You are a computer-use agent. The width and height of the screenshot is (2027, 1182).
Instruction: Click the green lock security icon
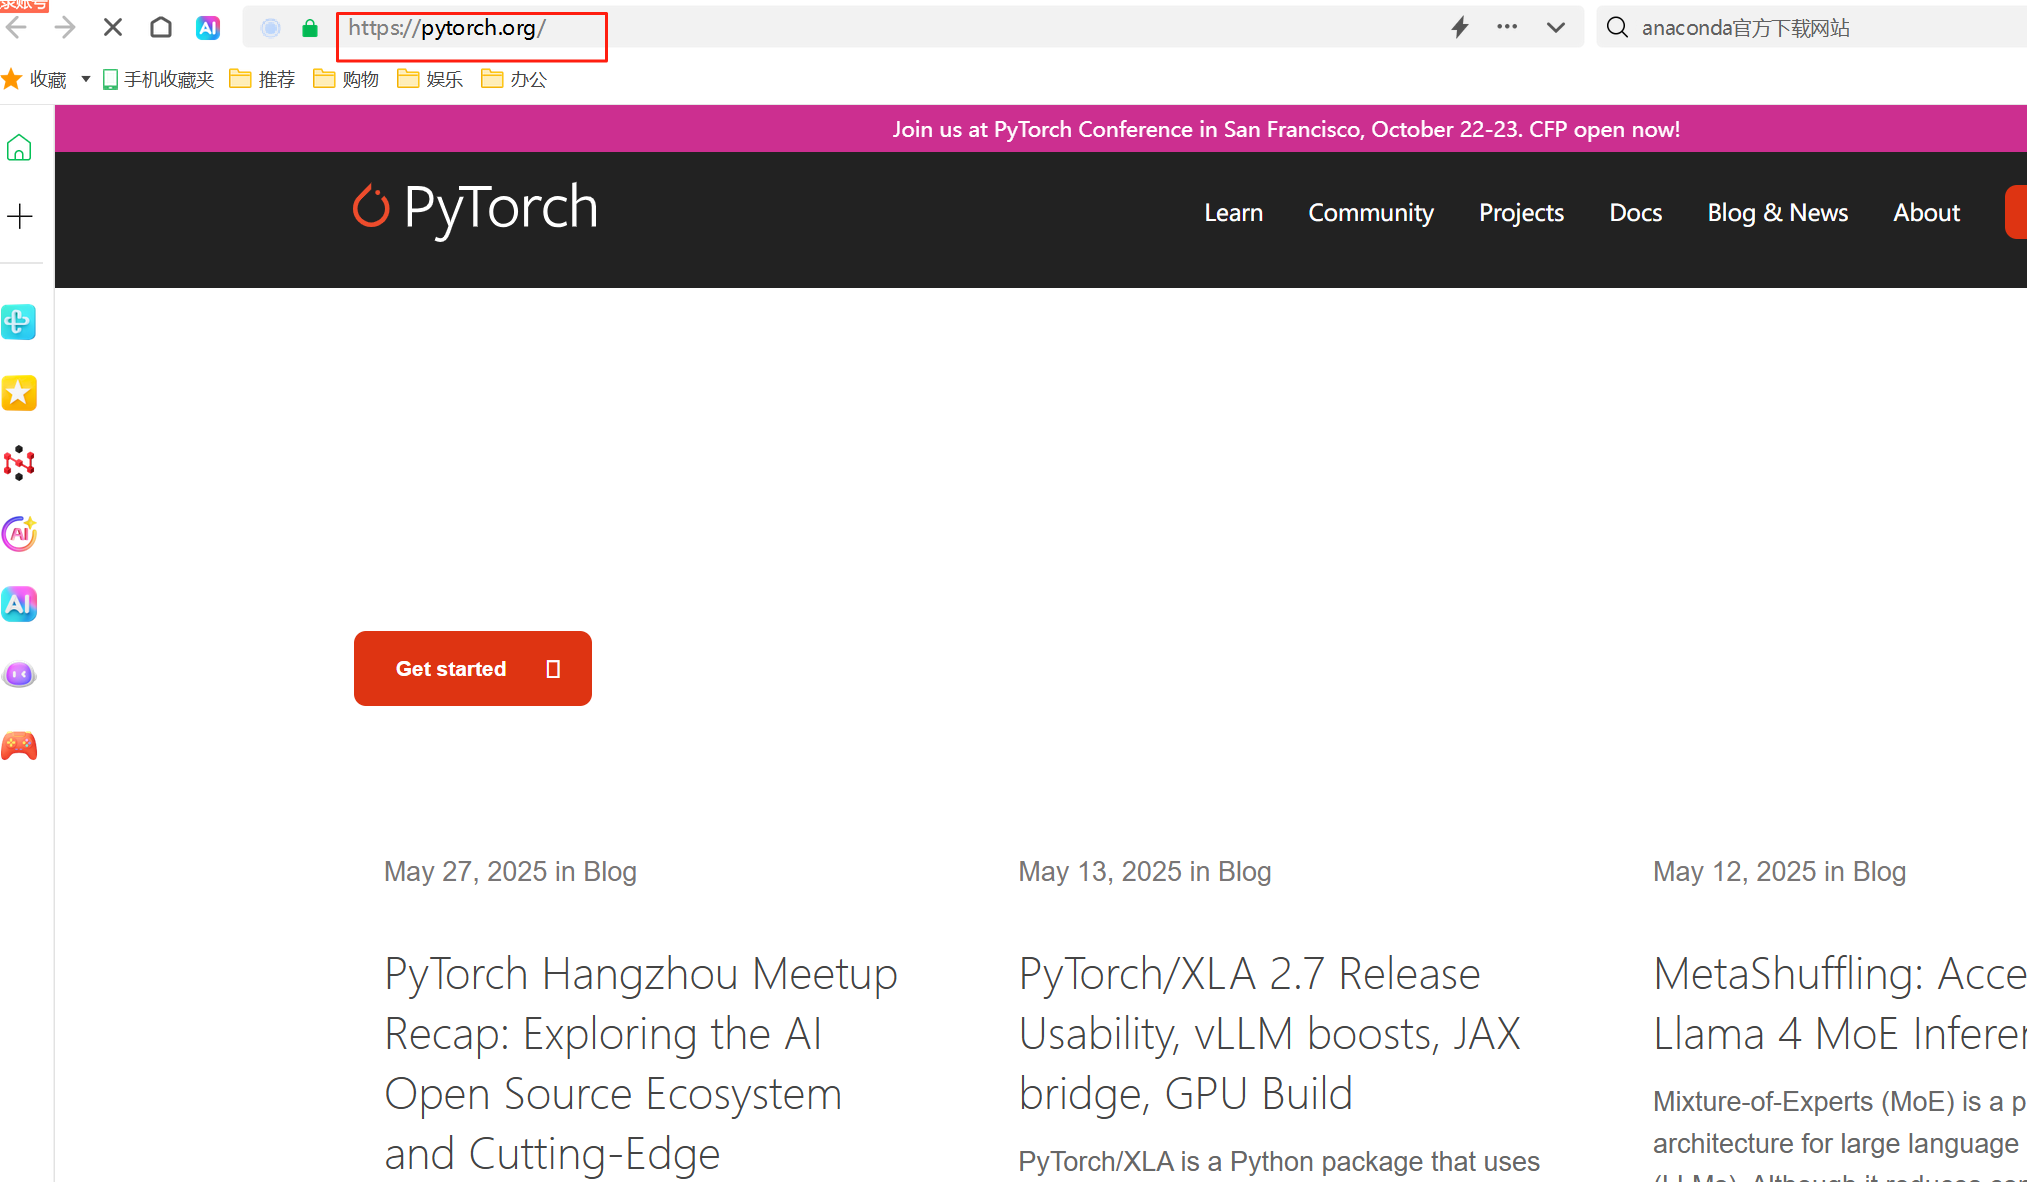click(310, 28)
